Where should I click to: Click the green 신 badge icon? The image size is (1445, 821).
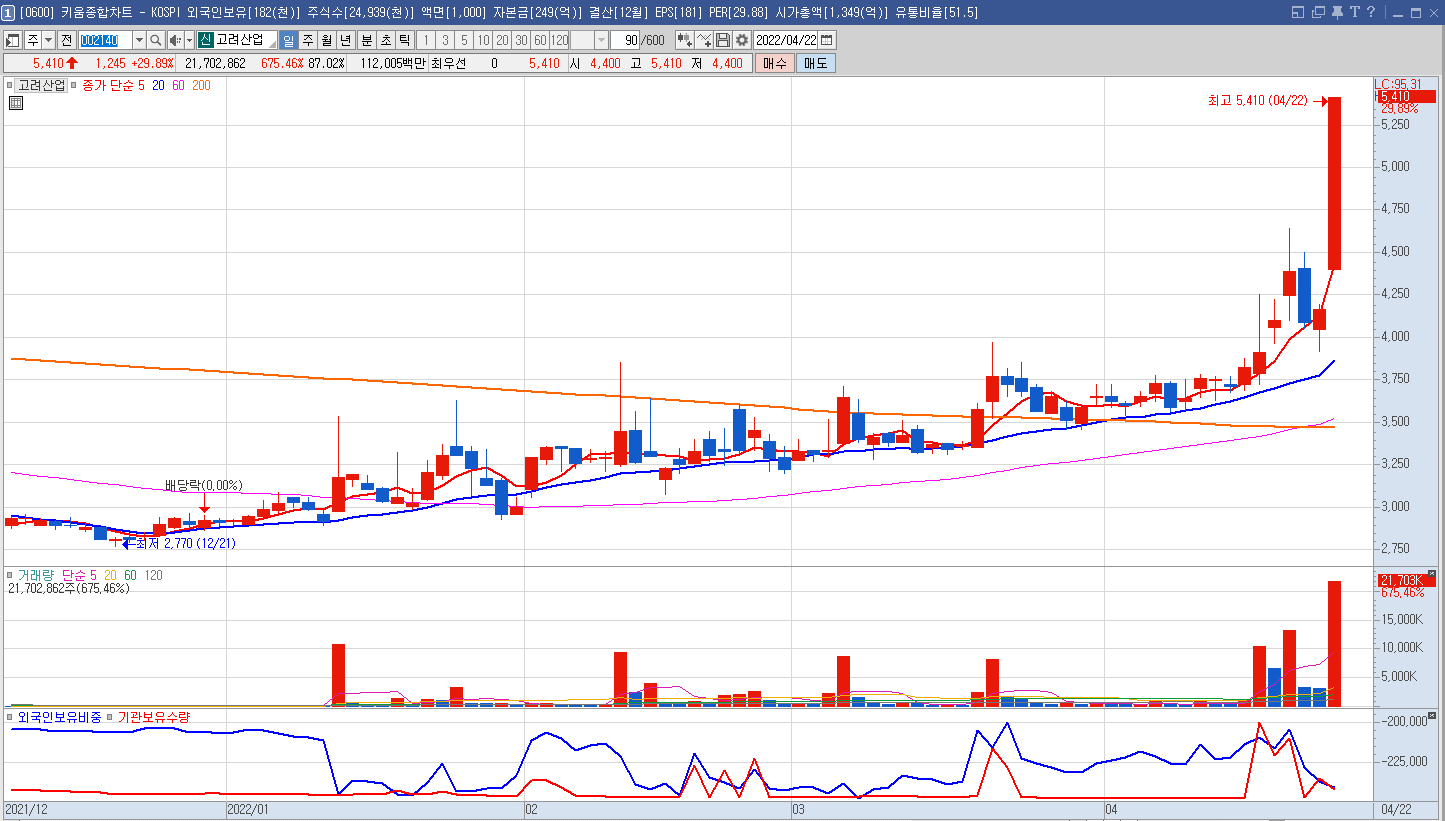pos(205,40)
